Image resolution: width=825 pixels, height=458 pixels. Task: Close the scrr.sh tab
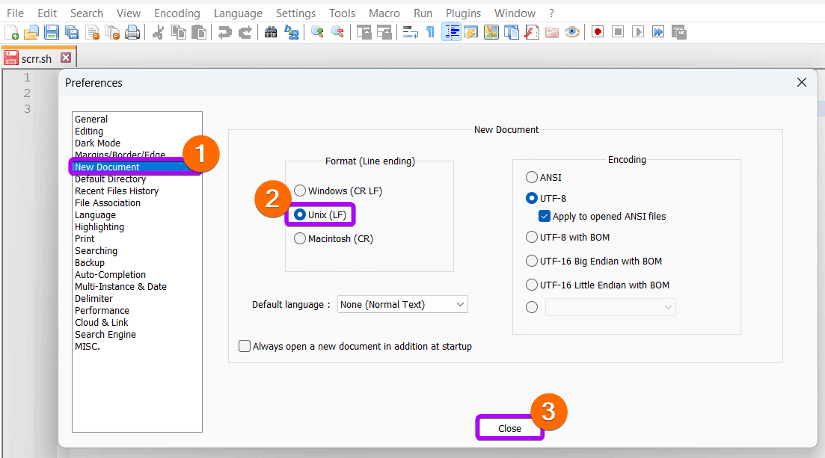[66, 57]
